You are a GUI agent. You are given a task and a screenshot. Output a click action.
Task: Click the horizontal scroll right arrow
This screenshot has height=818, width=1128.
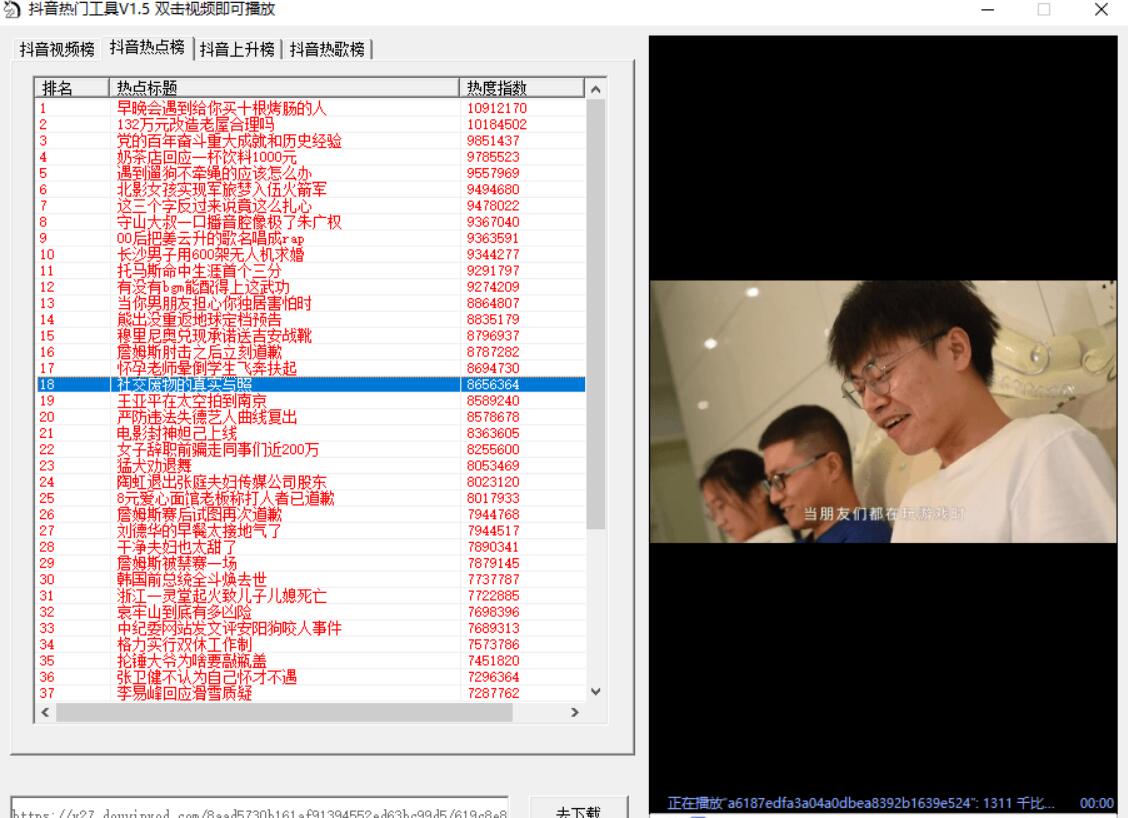pos(575,712)
